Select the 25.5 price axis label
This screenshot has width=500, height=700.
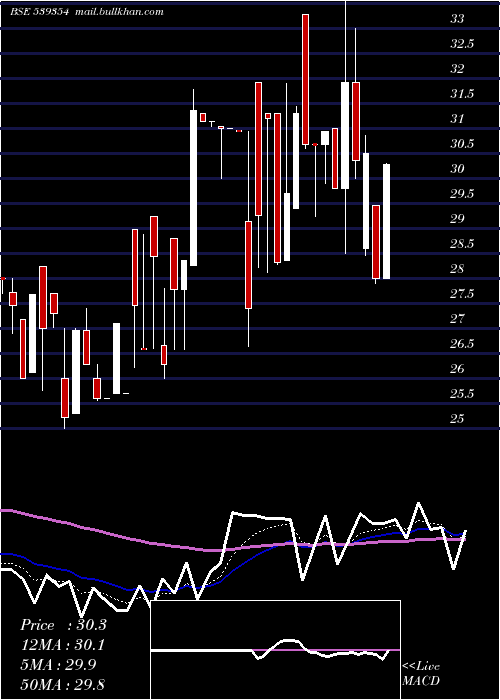462,394
